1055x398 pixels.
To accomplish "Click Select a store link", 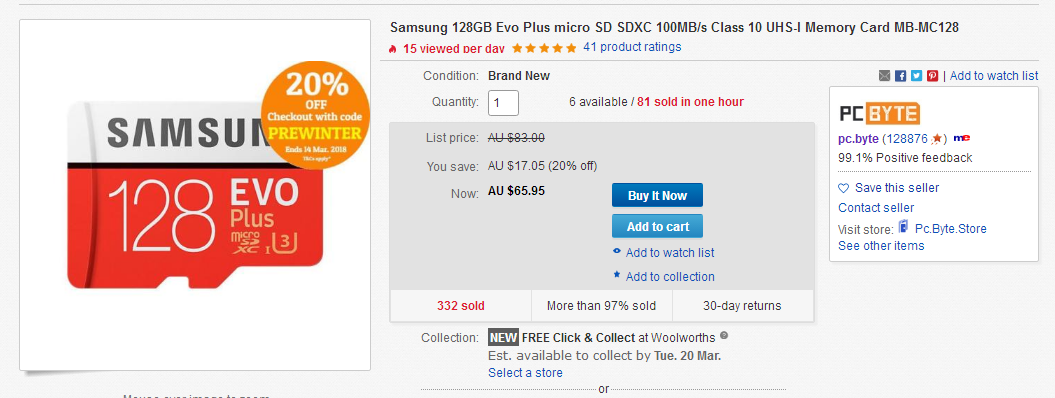I will [x=525, y=372].
